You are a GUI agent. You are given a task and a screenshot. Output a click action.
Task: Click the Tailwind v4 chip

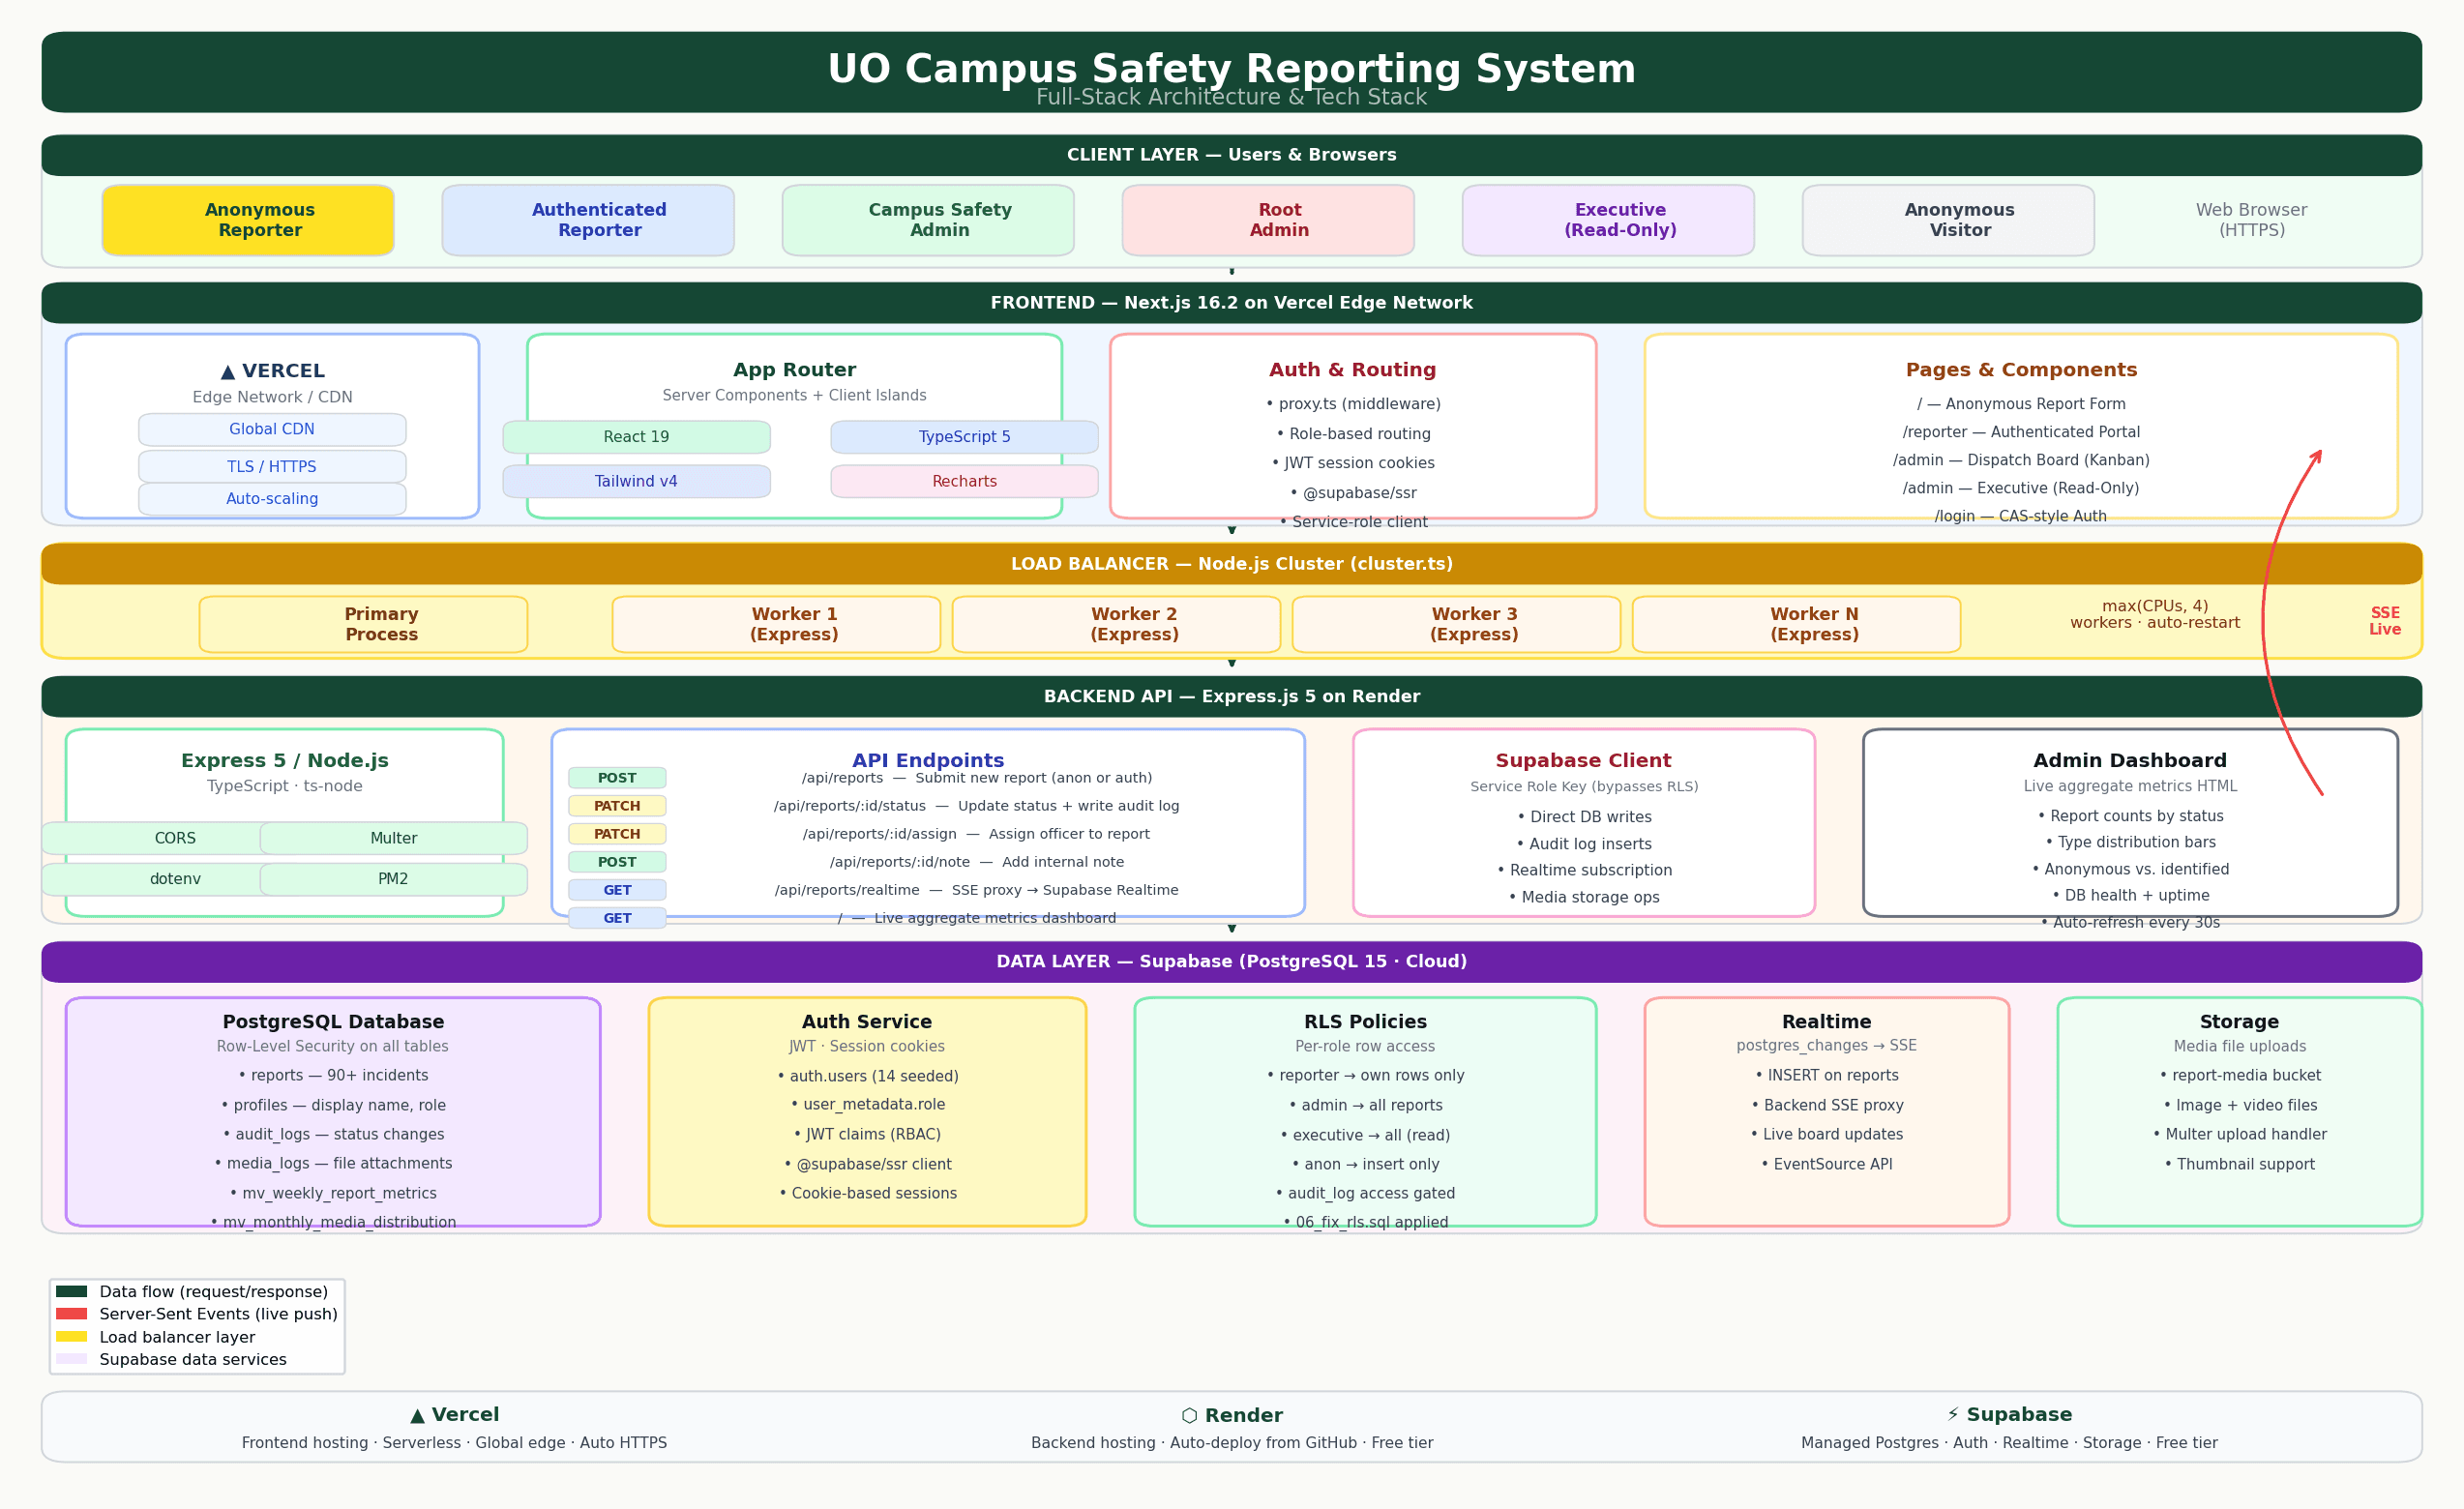tap(636, 481)
